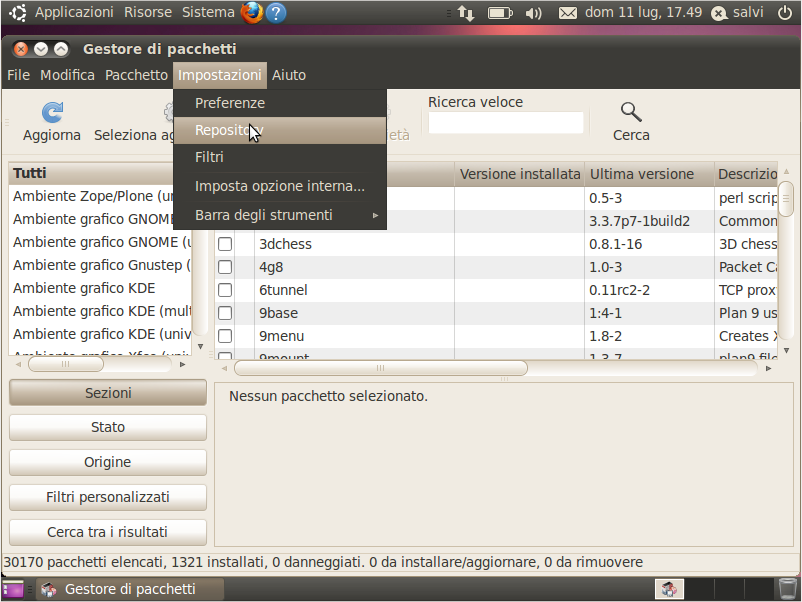The width and height of the screenshot is (802, 602).
Task: Click the Sezioni button
Action: [x=108, y=393]
